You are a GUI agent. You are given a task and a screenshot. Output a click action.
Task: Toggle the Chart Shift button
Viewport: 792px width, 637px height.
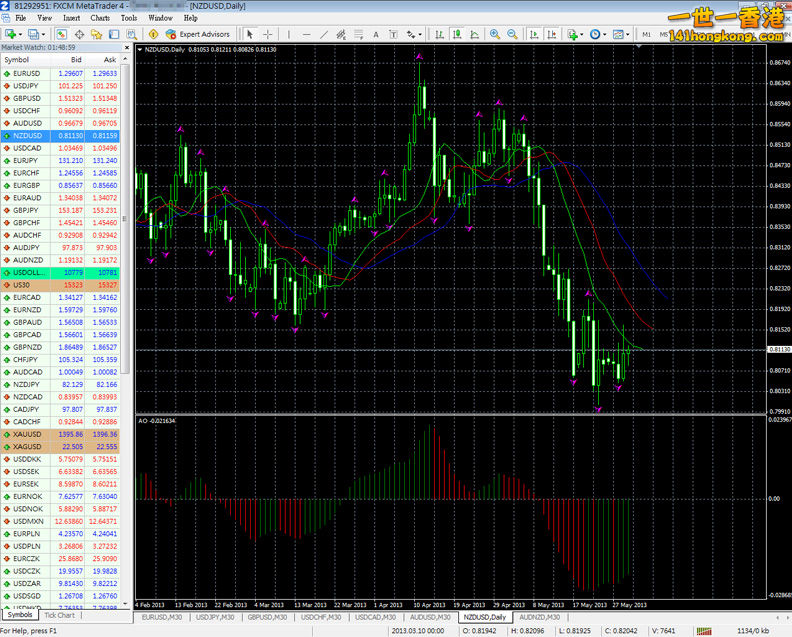[x=552, y=34]
